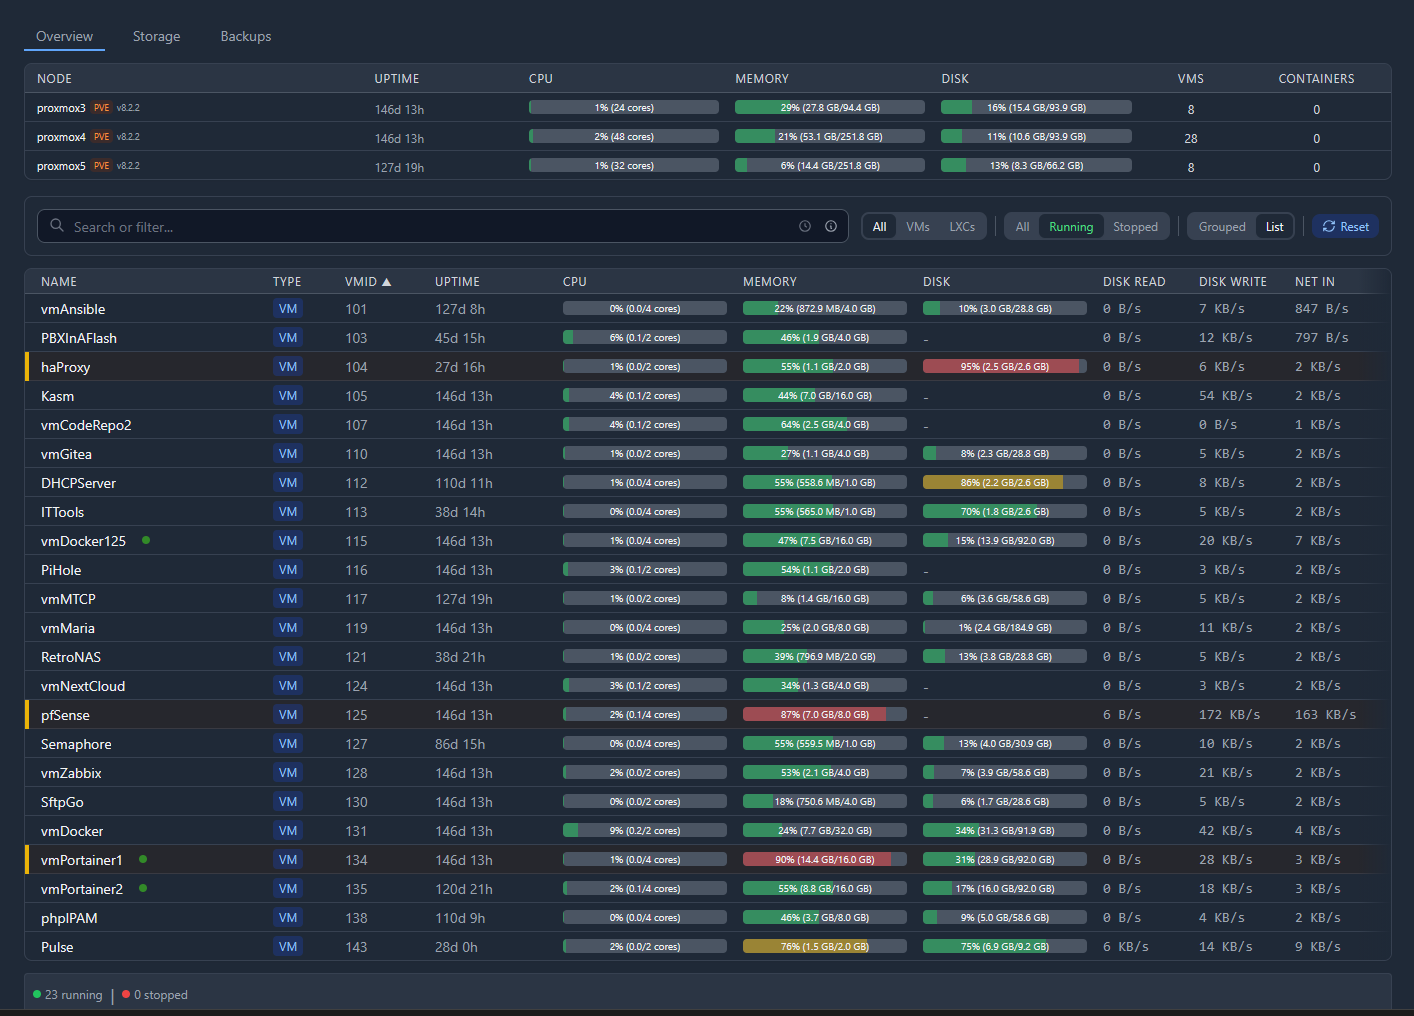Screen dimensions: 1414x1016
Task: Switch to Grouped view mode
Action: [1222, 227]
